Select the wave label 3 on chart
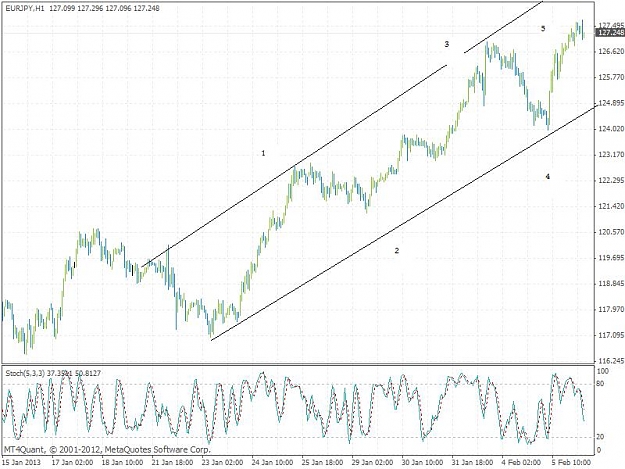 (447, 44)
